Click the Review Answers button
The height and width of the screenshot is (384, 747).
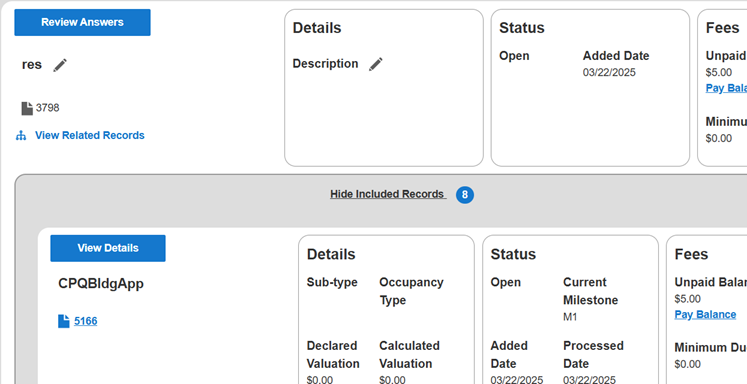(82, 22)
